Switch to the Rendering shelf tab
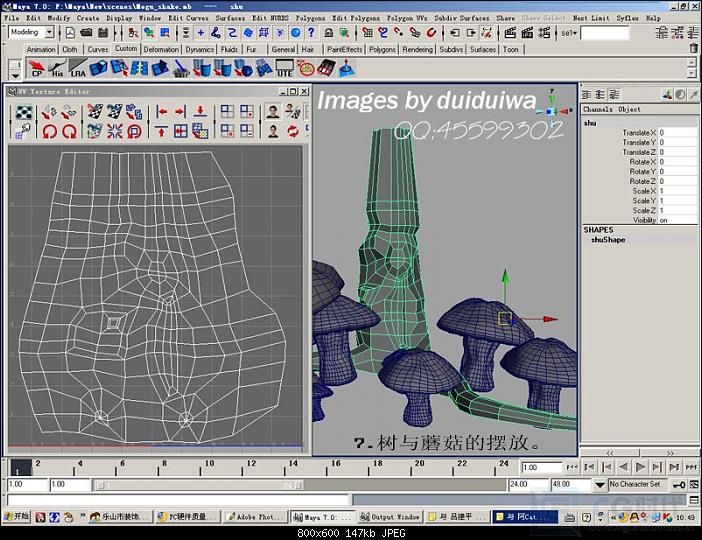Screen dimensions: 702x540 417,49
